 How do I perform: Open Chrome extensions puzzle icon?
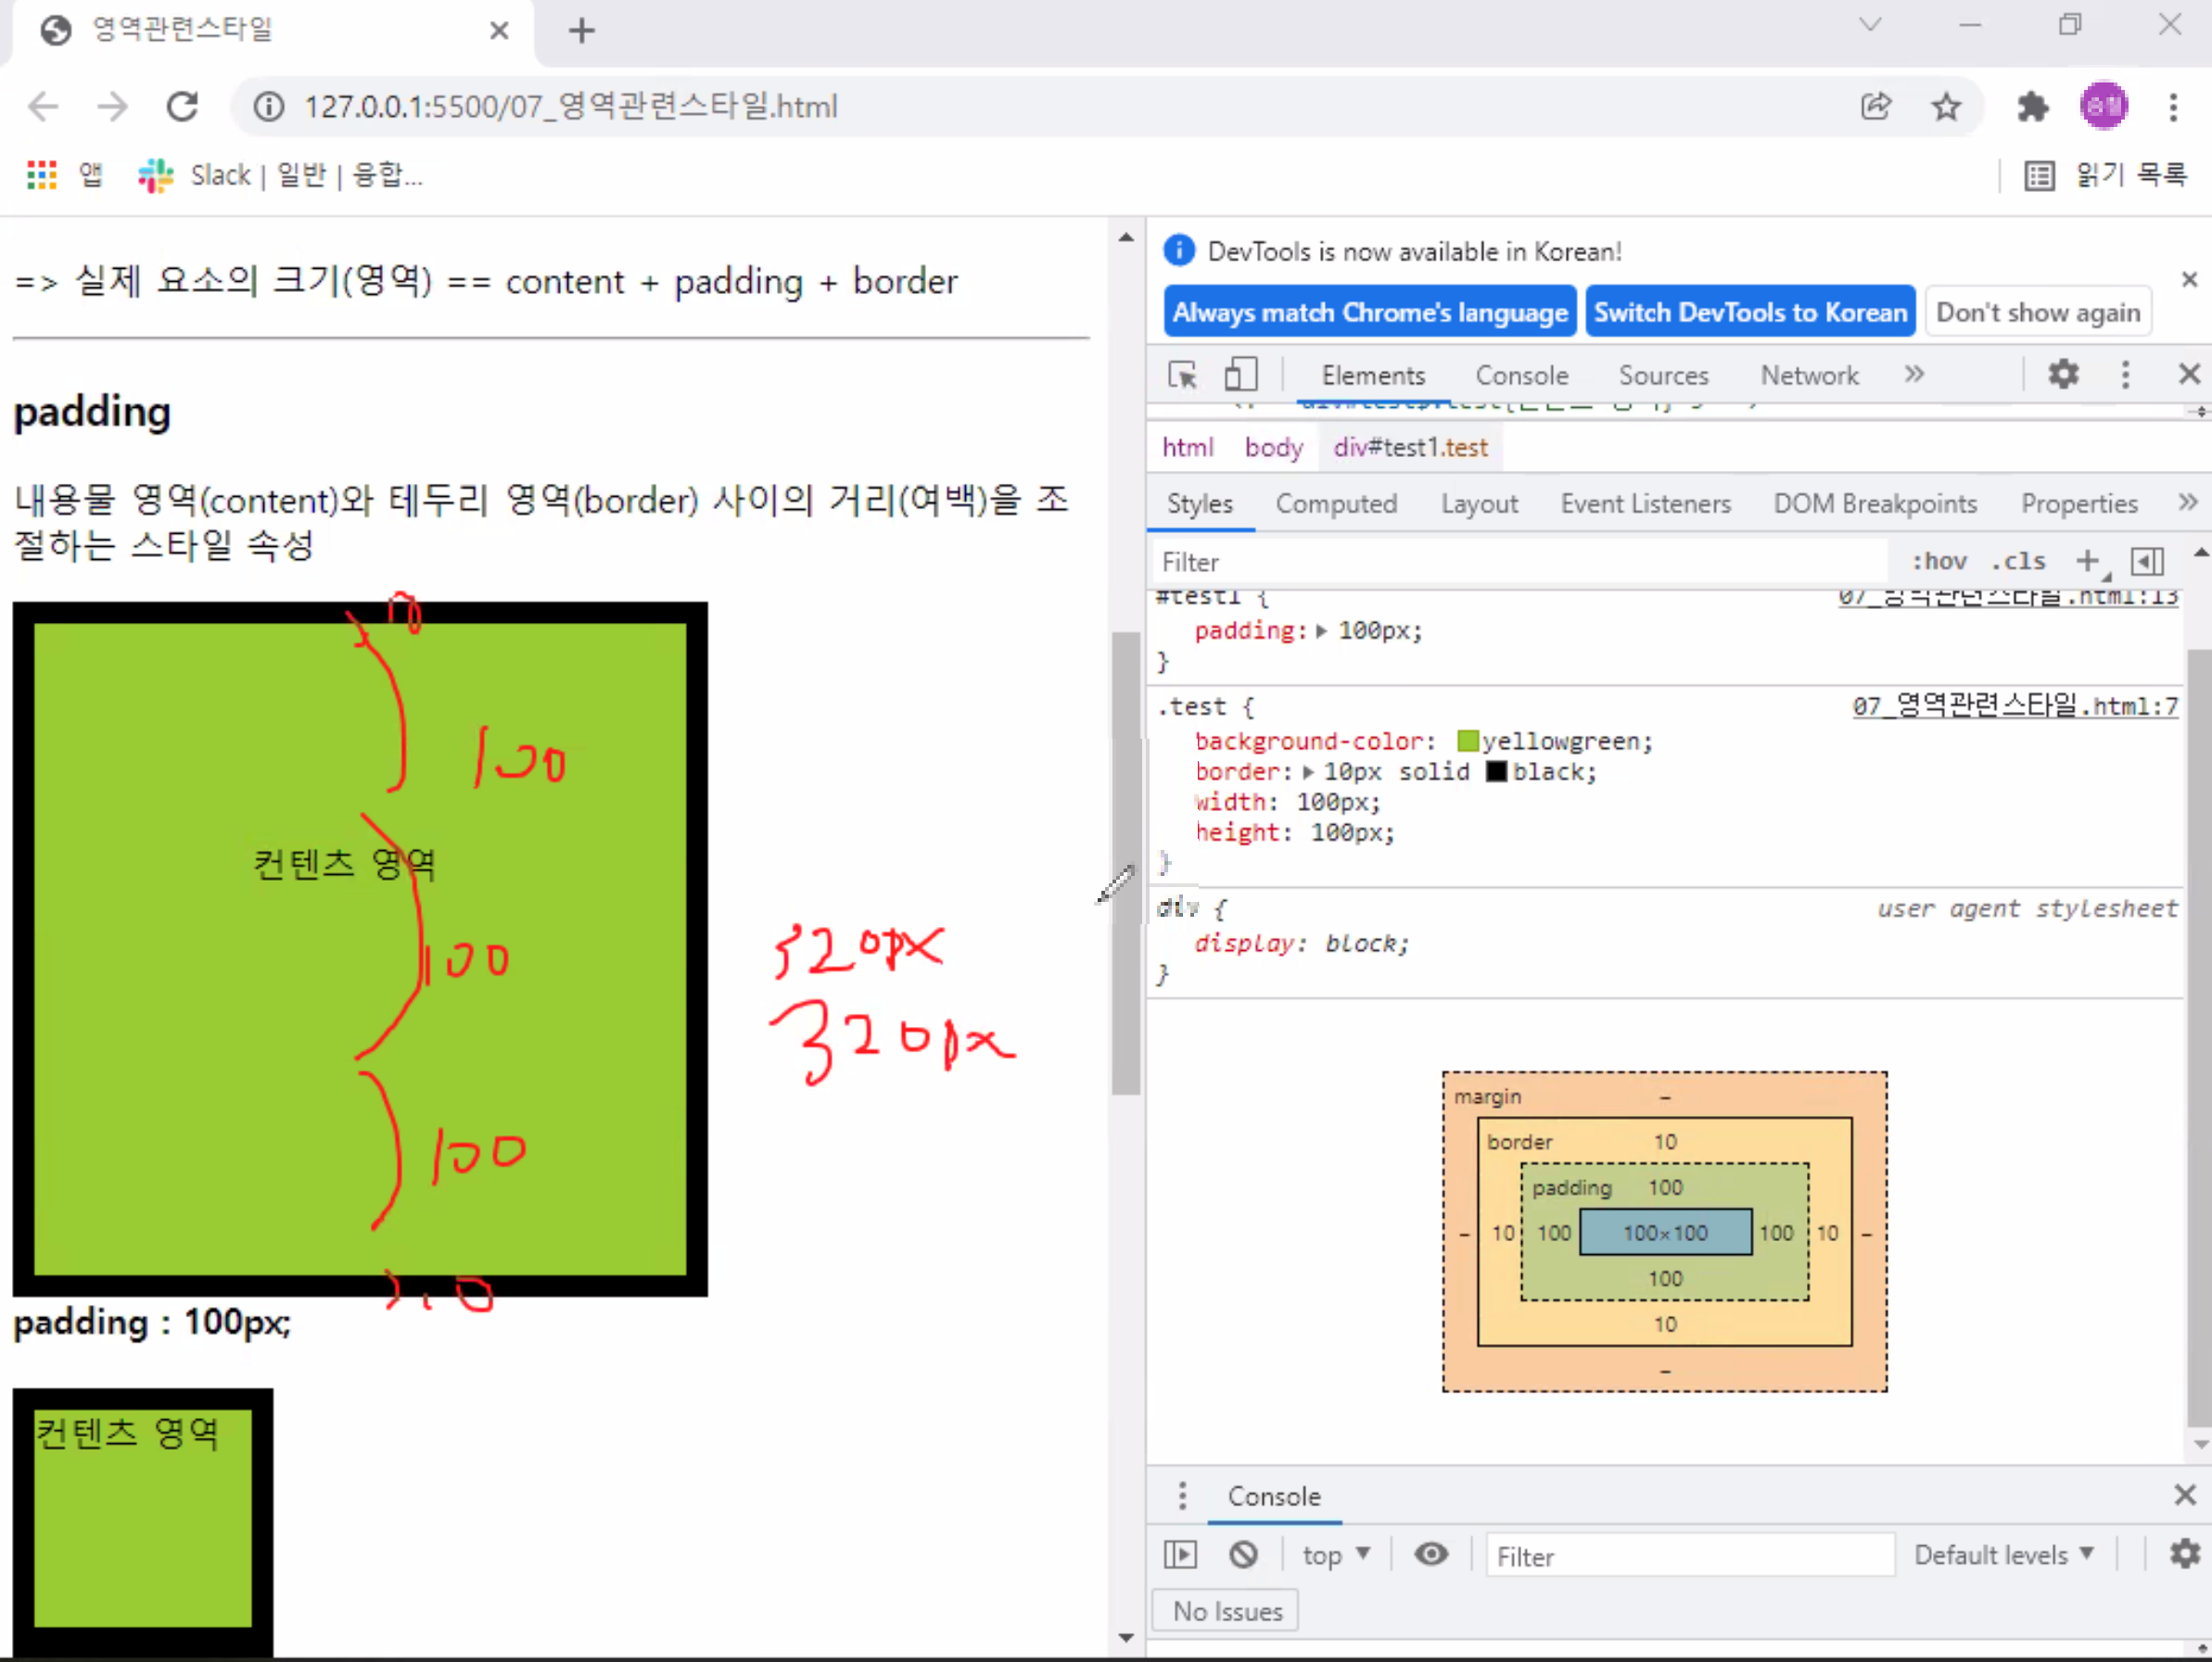click(x=2031, y=106)
